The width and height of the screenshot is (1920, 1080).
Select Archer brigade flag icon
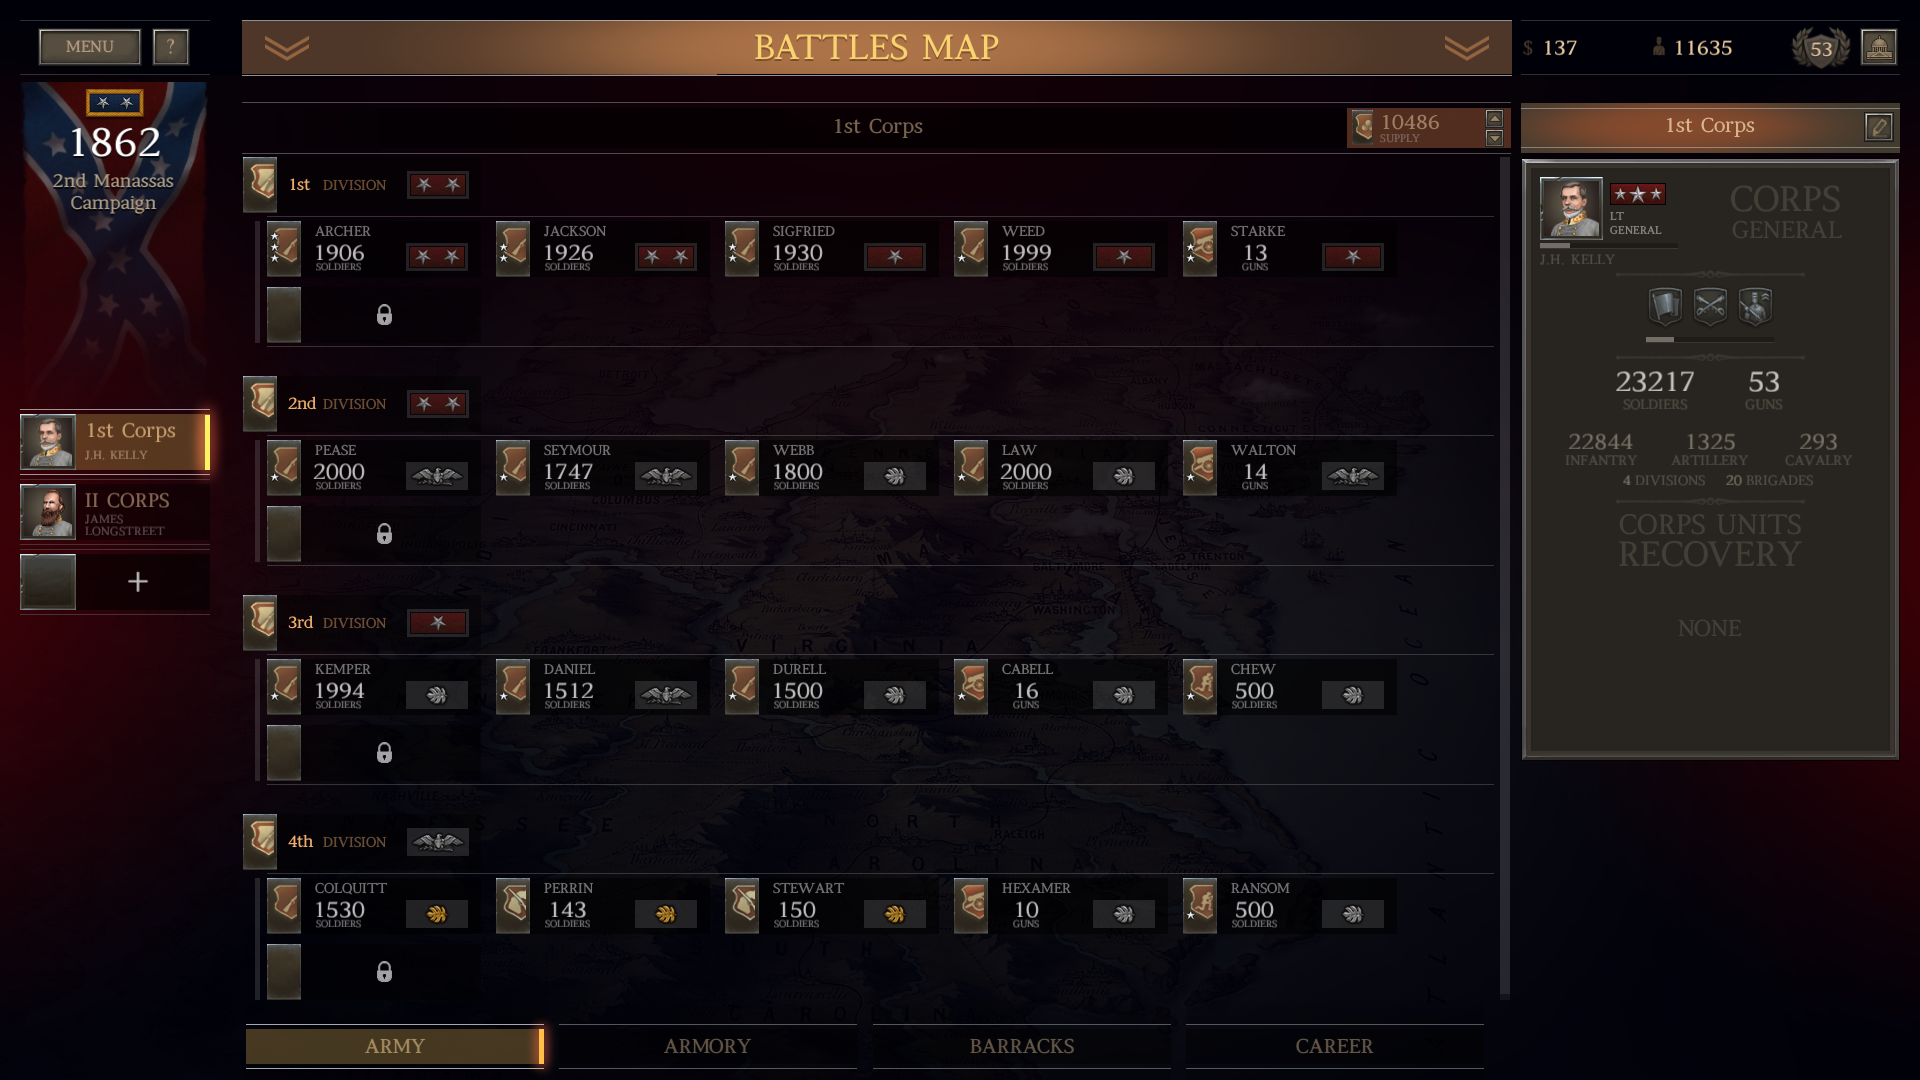(x=284, y=248)
